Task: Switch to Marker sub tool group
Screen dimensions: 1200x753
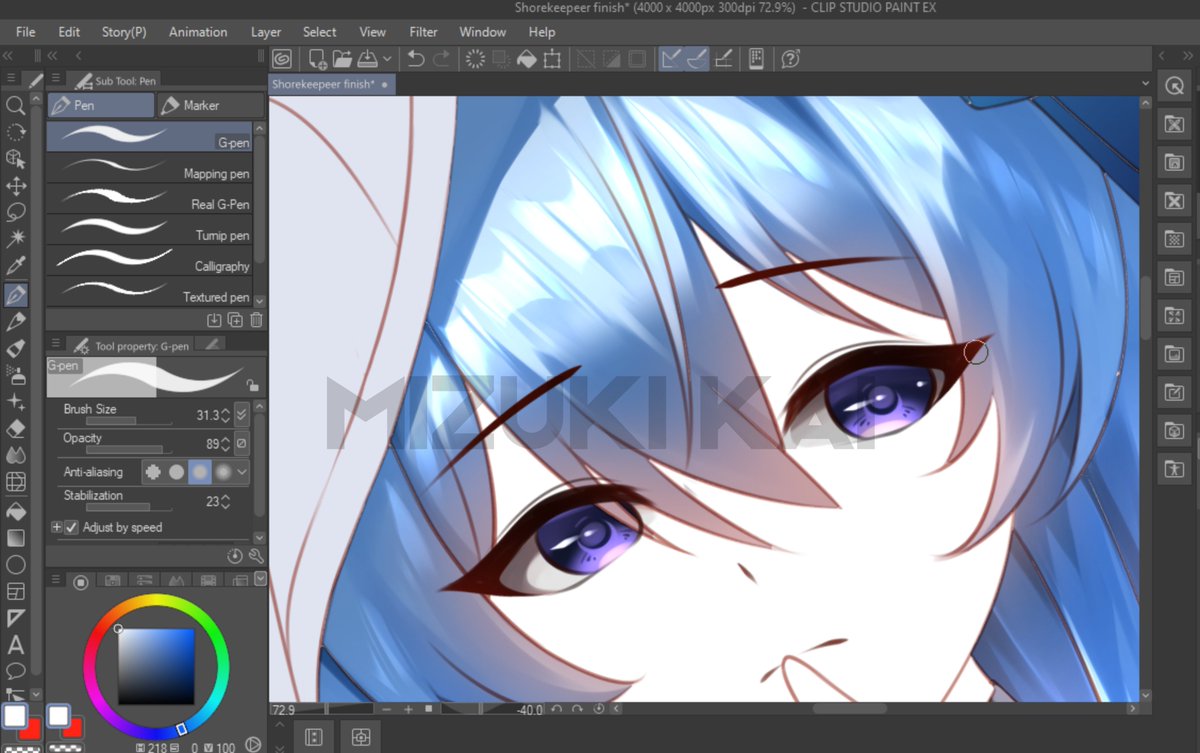Action: 210,105
